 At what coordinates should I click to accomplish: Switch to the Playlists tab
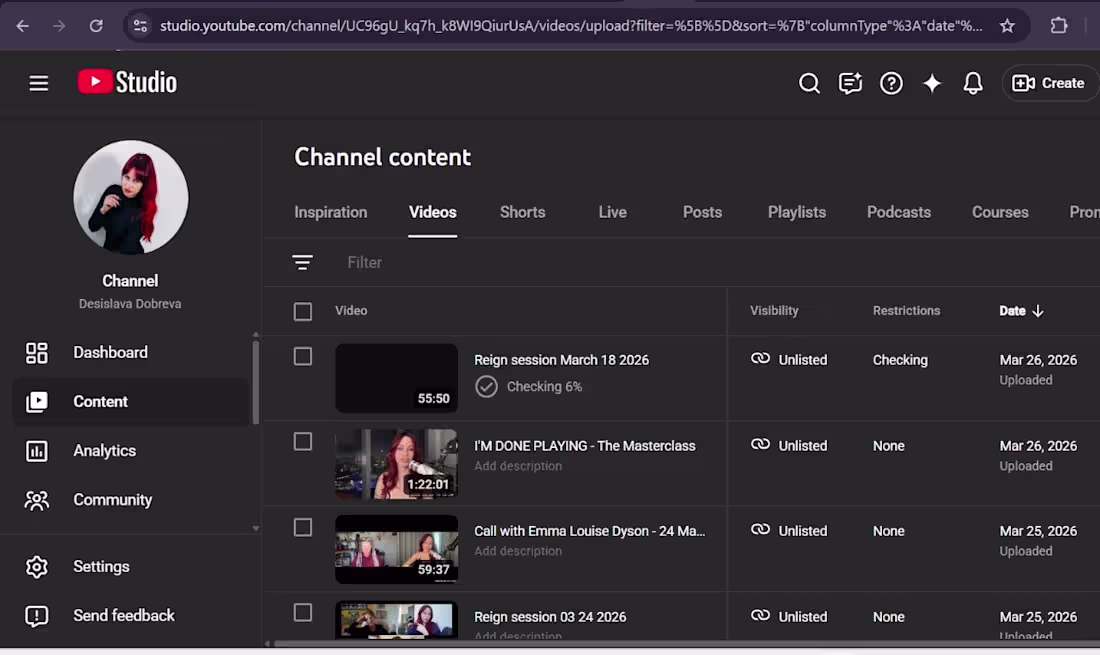click(796, 212)
